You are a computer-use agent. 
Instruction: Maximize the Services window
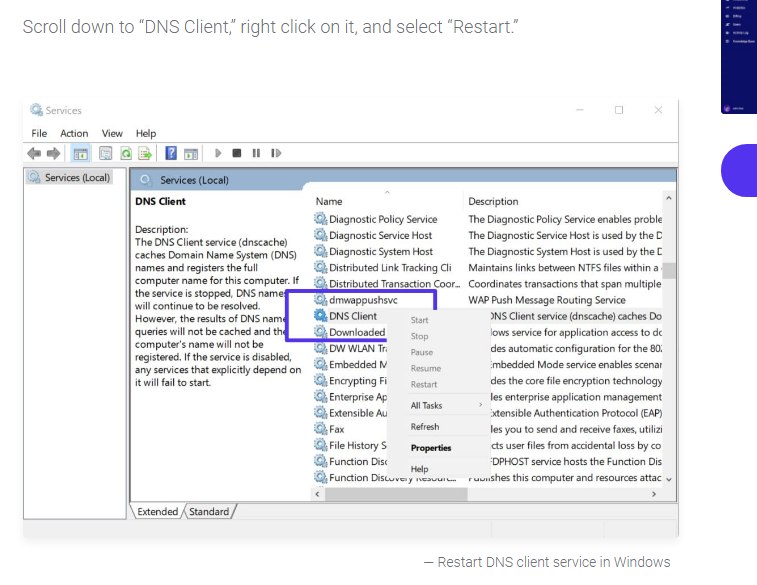pyautogui.click(x=619, y=110)
